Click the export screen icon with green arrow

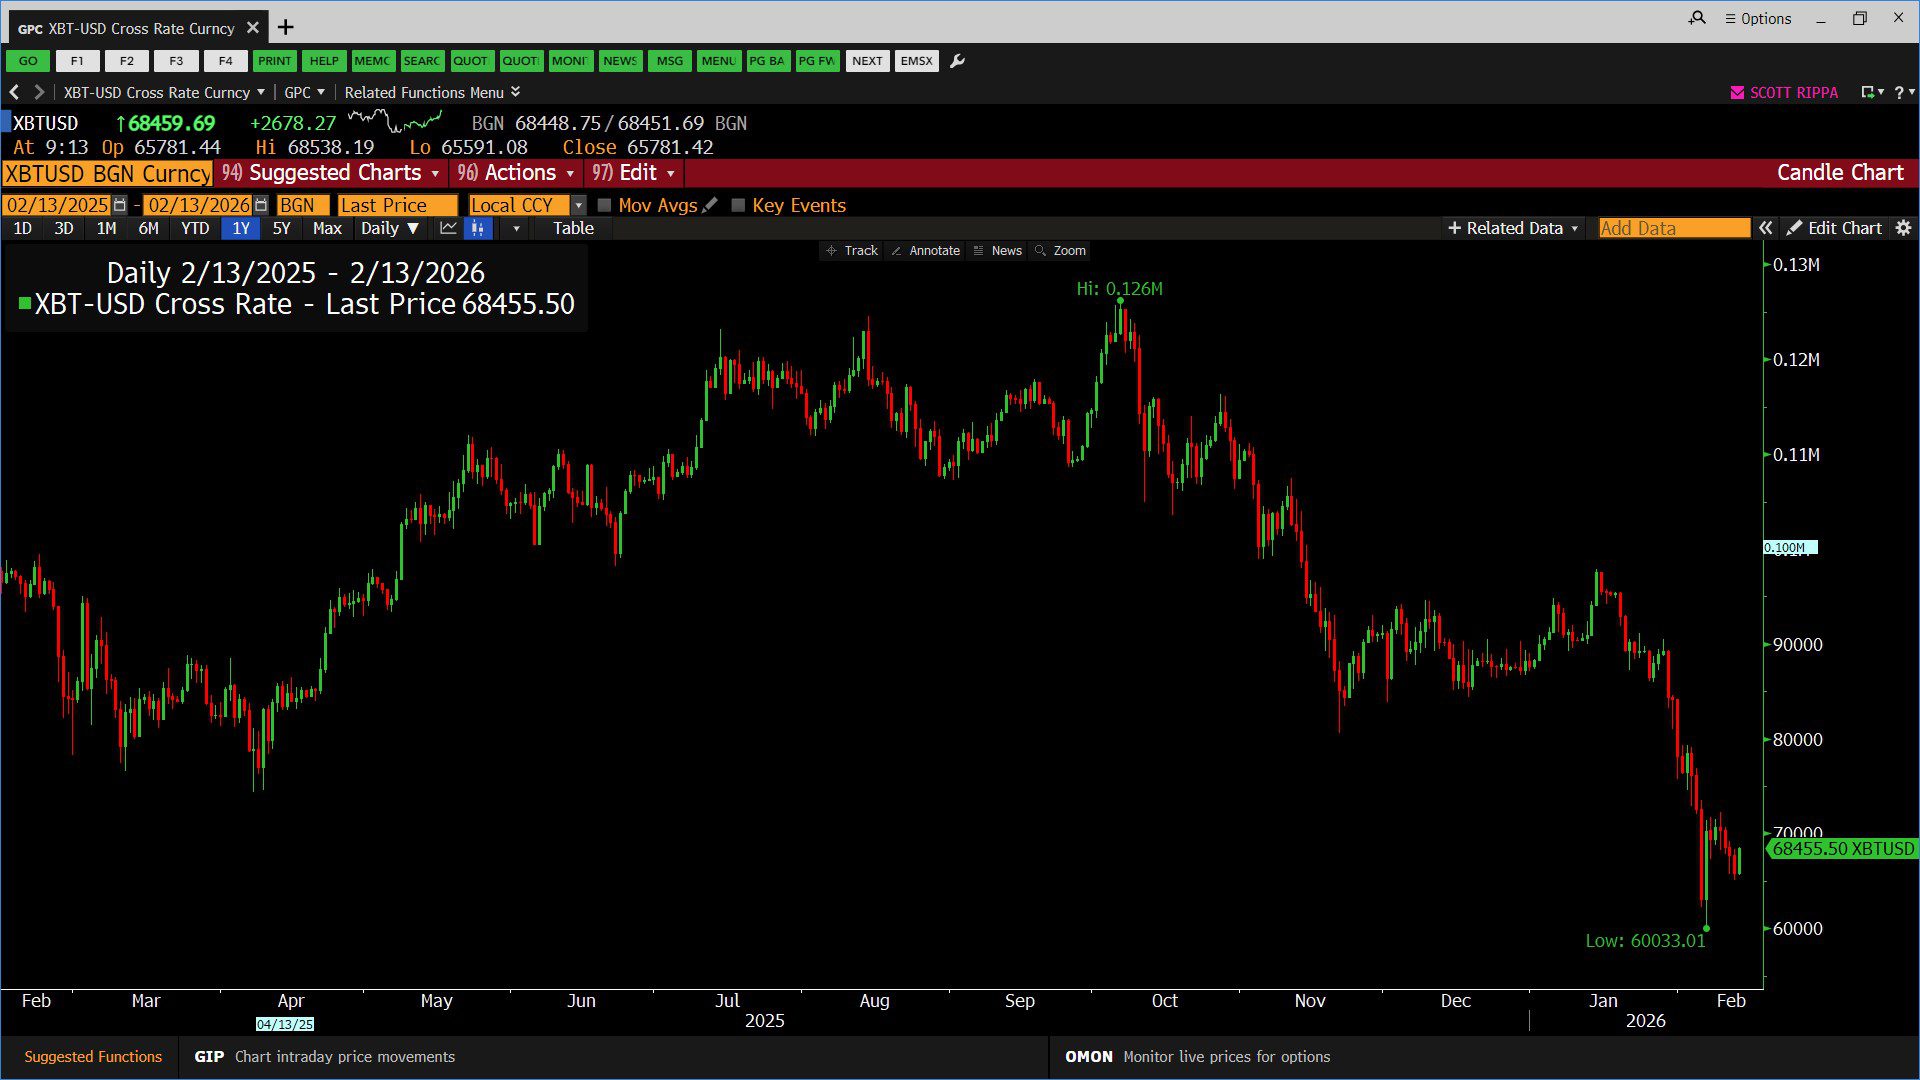point(1868,92)
